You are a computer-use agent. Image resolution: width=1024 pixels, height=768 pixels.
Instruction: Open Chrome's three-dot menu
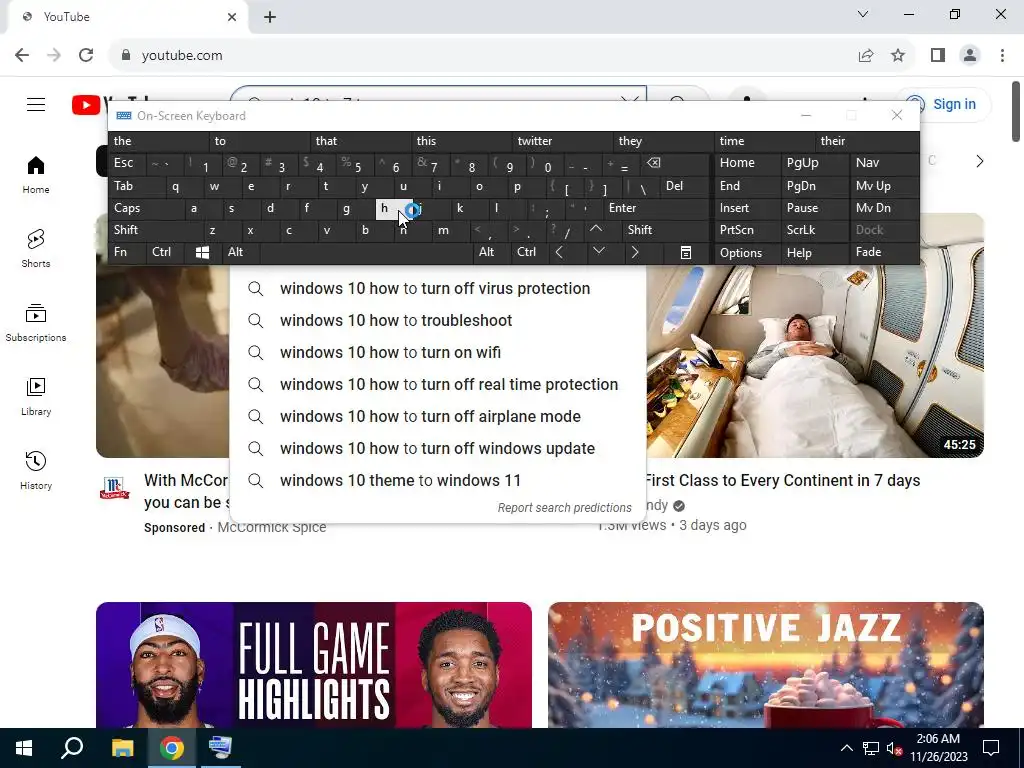(1002, 56)
